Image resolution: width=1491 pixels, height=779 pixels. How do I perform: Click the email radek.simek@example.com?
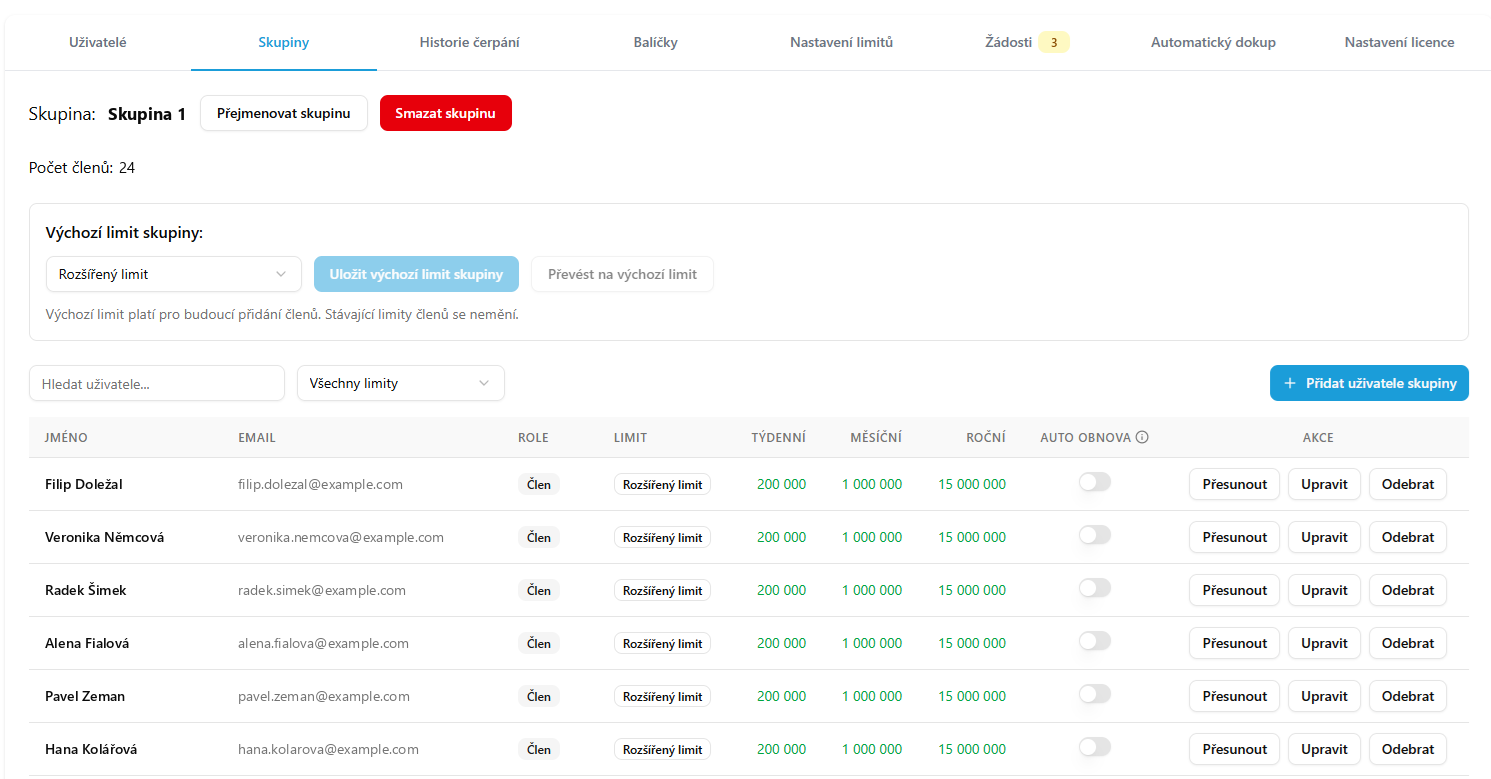322,590
